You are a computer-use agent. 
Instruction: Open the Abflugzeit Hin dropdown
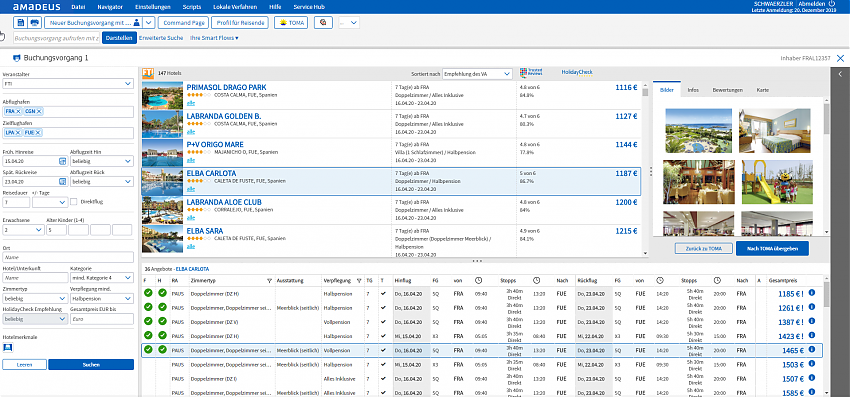pyautogui.click(x=101, y=161)
